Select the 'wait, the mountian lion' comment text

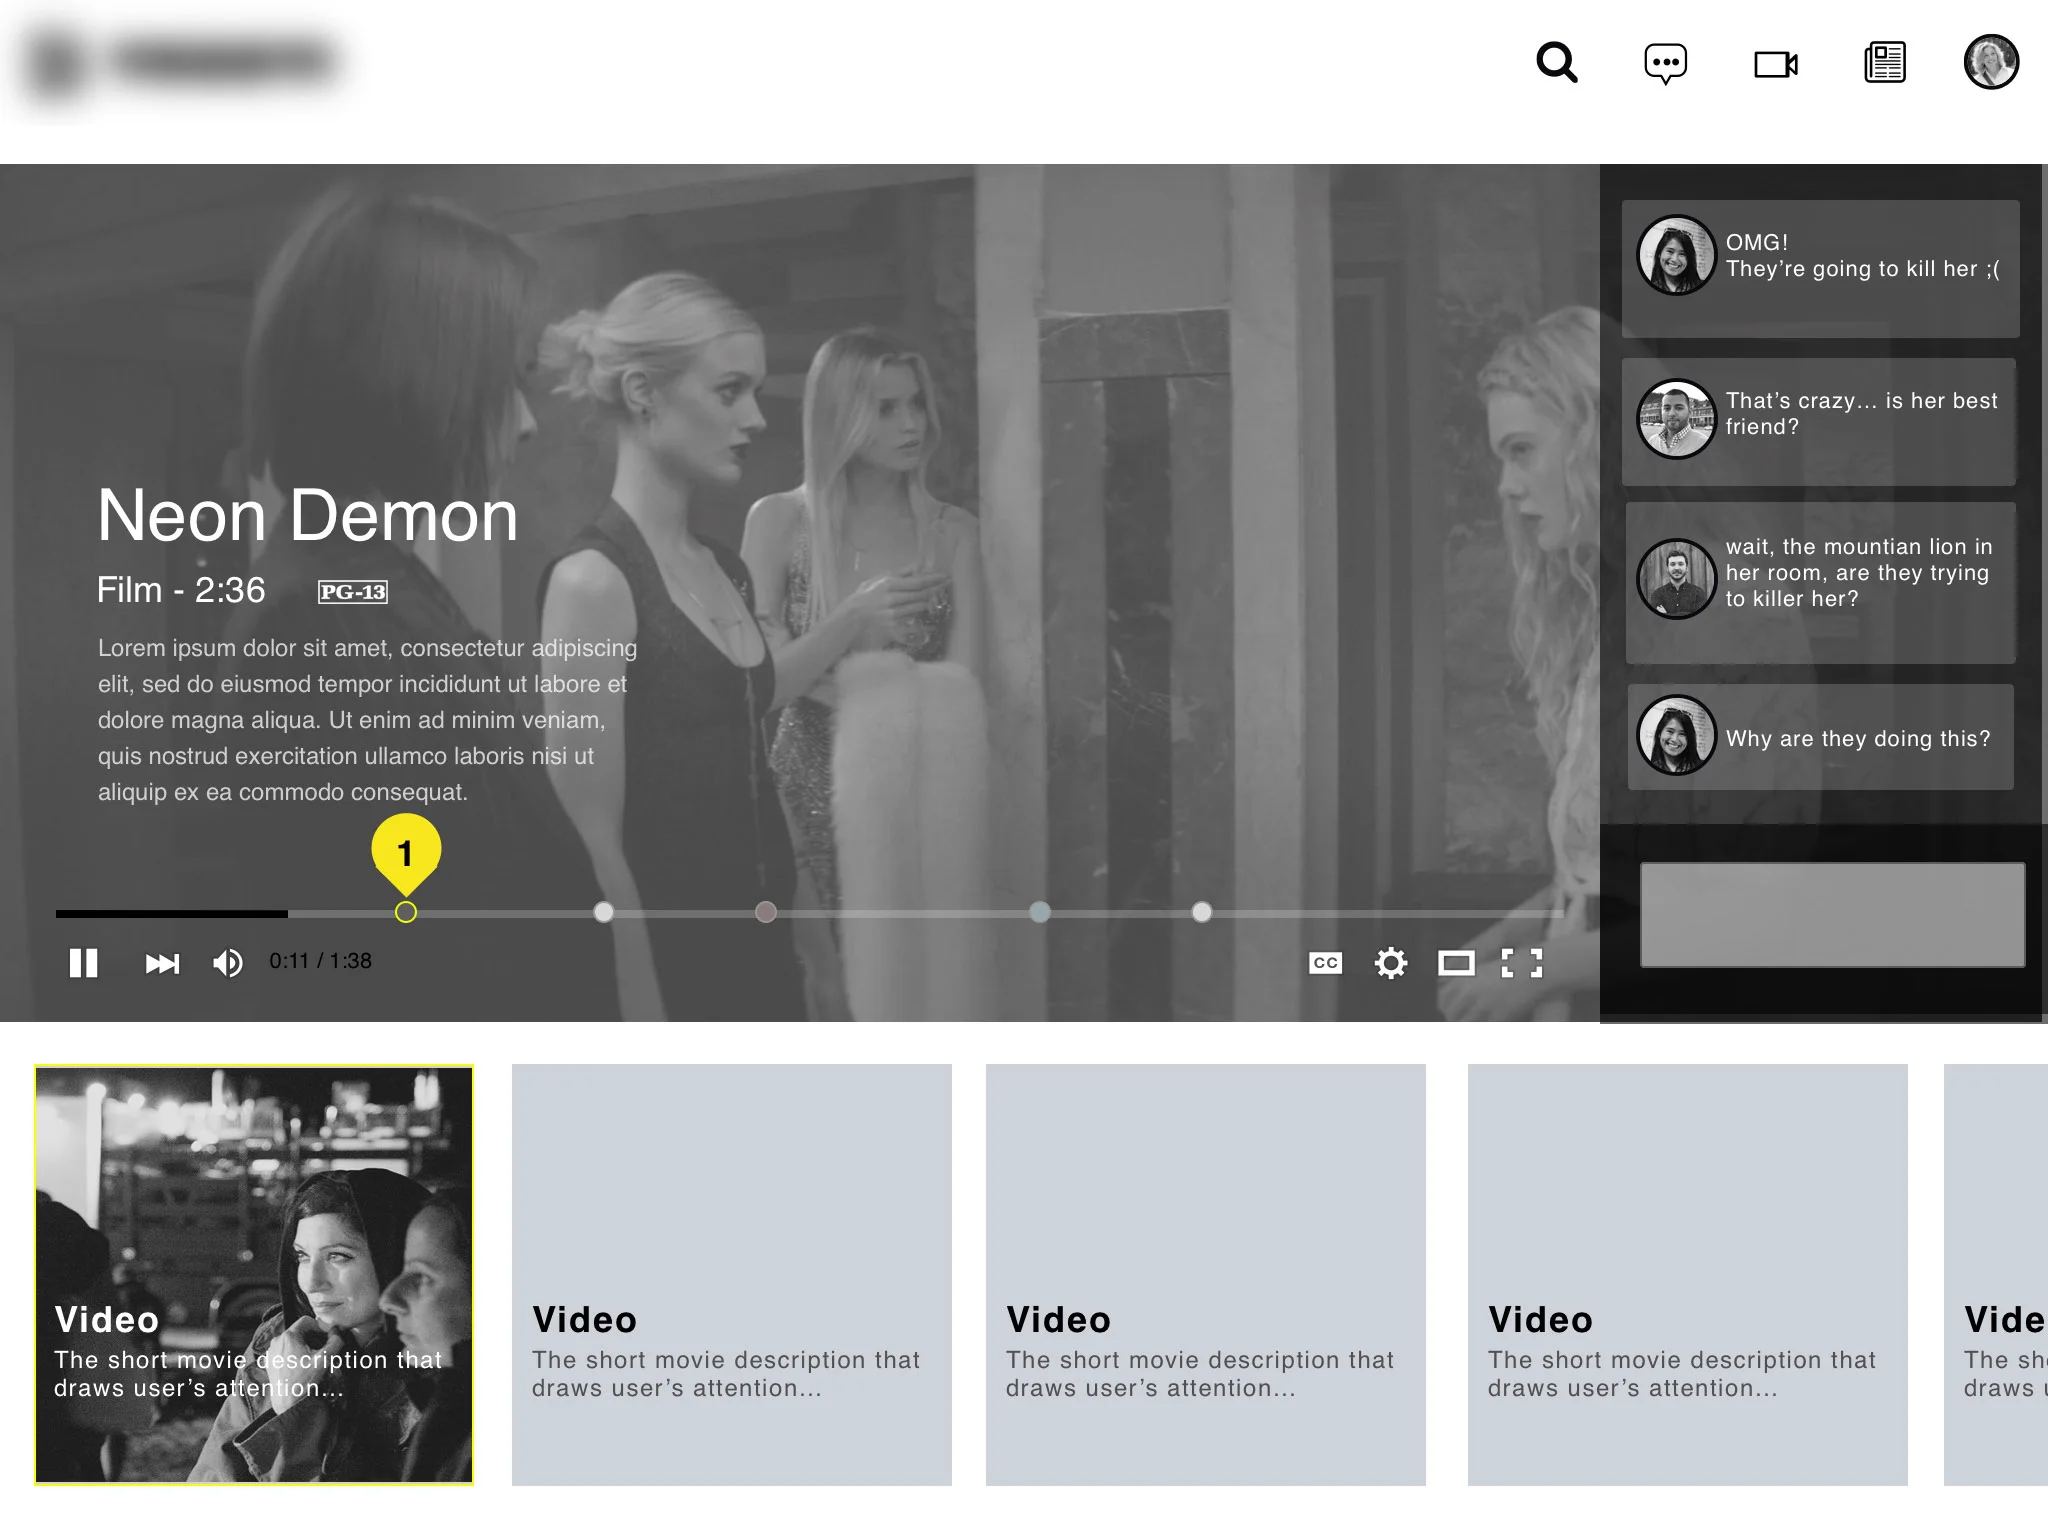[x=1859, y=573]
